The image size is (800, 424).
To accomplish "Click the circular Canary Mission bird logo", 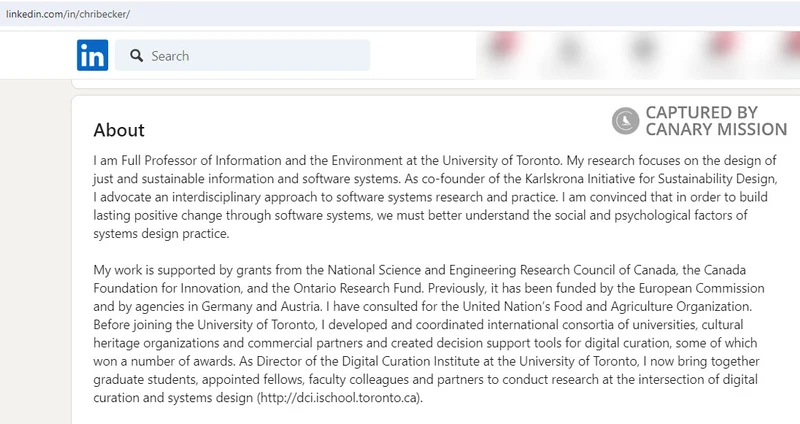I will tap(626, 121).
